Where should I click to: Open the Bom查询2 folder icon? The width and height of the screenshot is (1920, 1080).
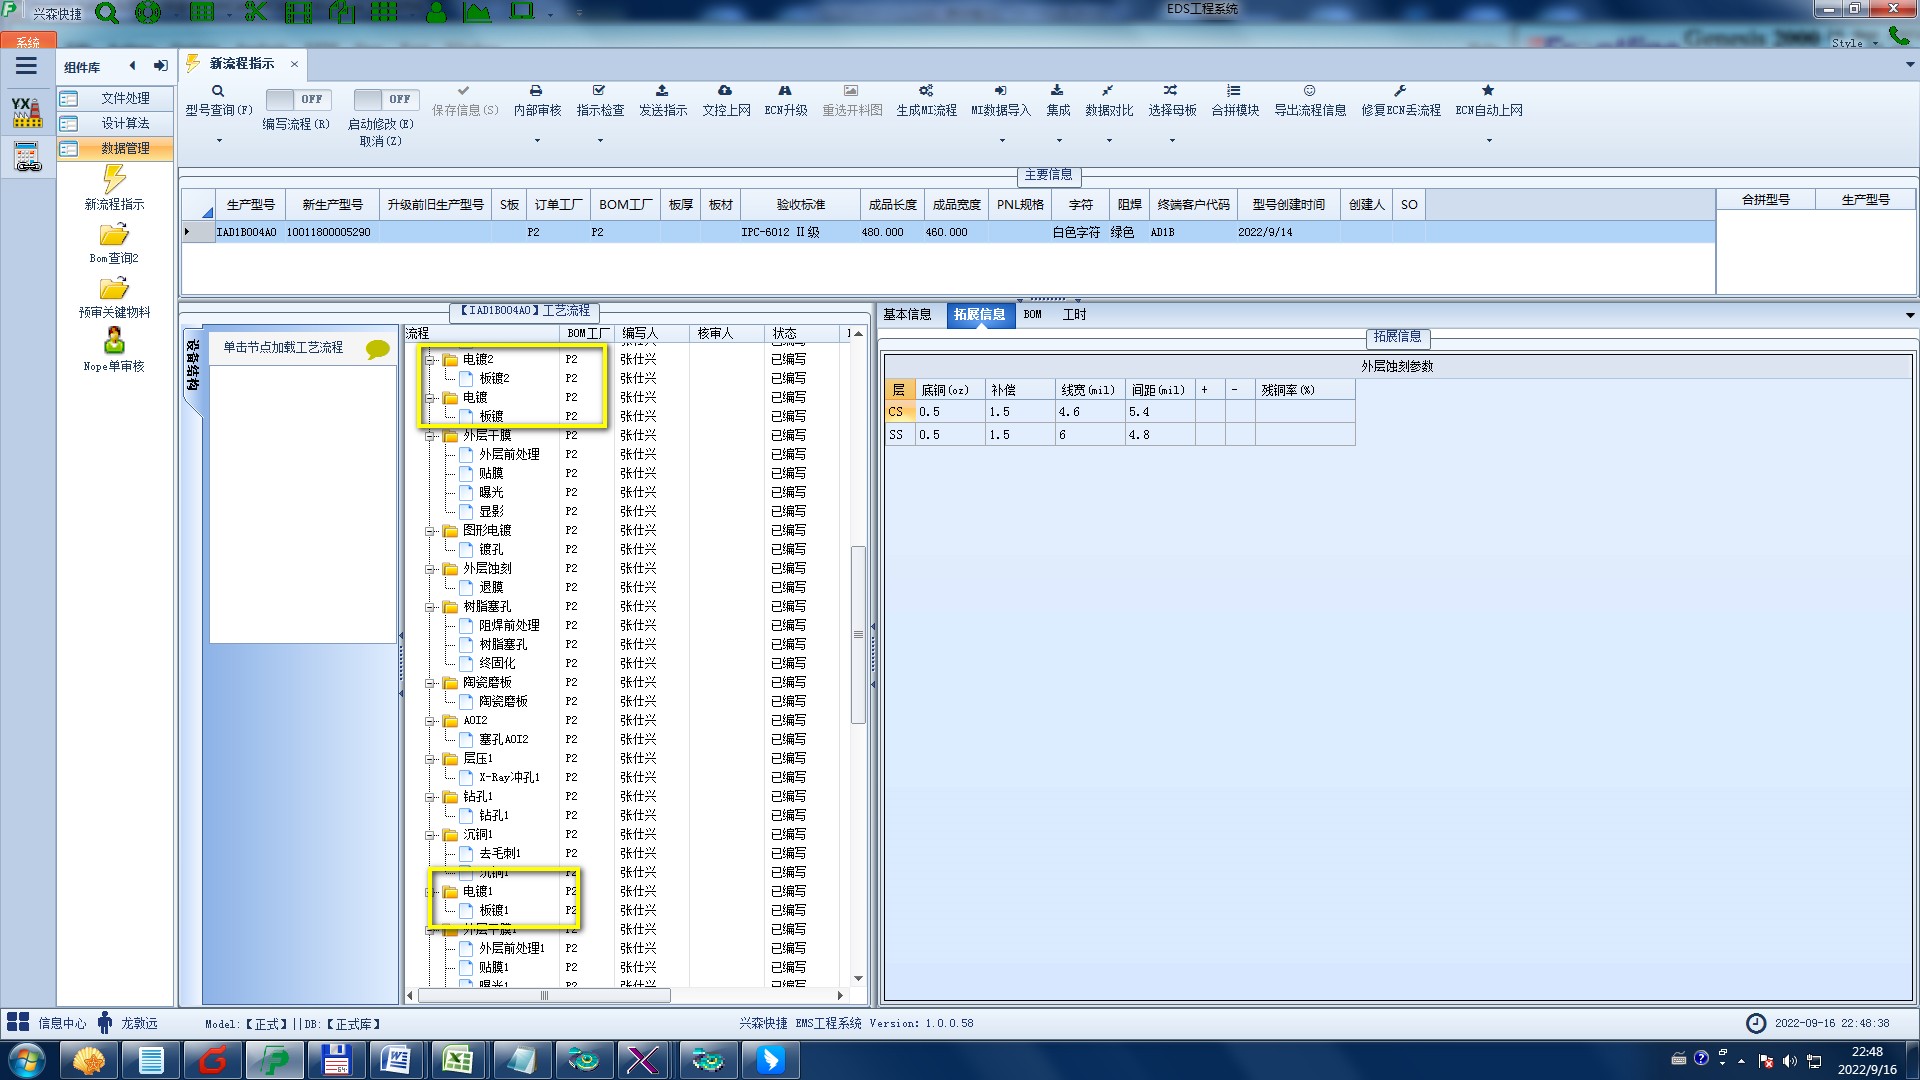(x=114, y=236)
